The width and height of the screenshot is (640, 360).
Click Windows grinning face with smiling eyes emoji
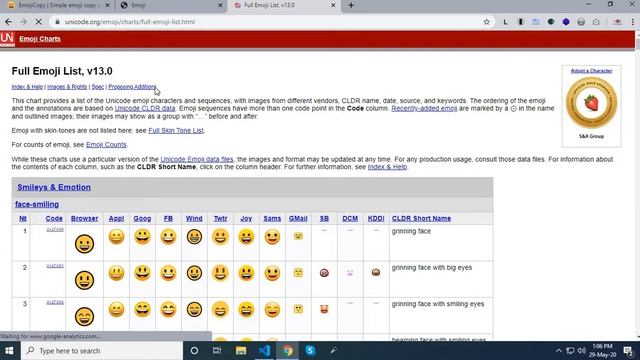(x=194, y=309)
